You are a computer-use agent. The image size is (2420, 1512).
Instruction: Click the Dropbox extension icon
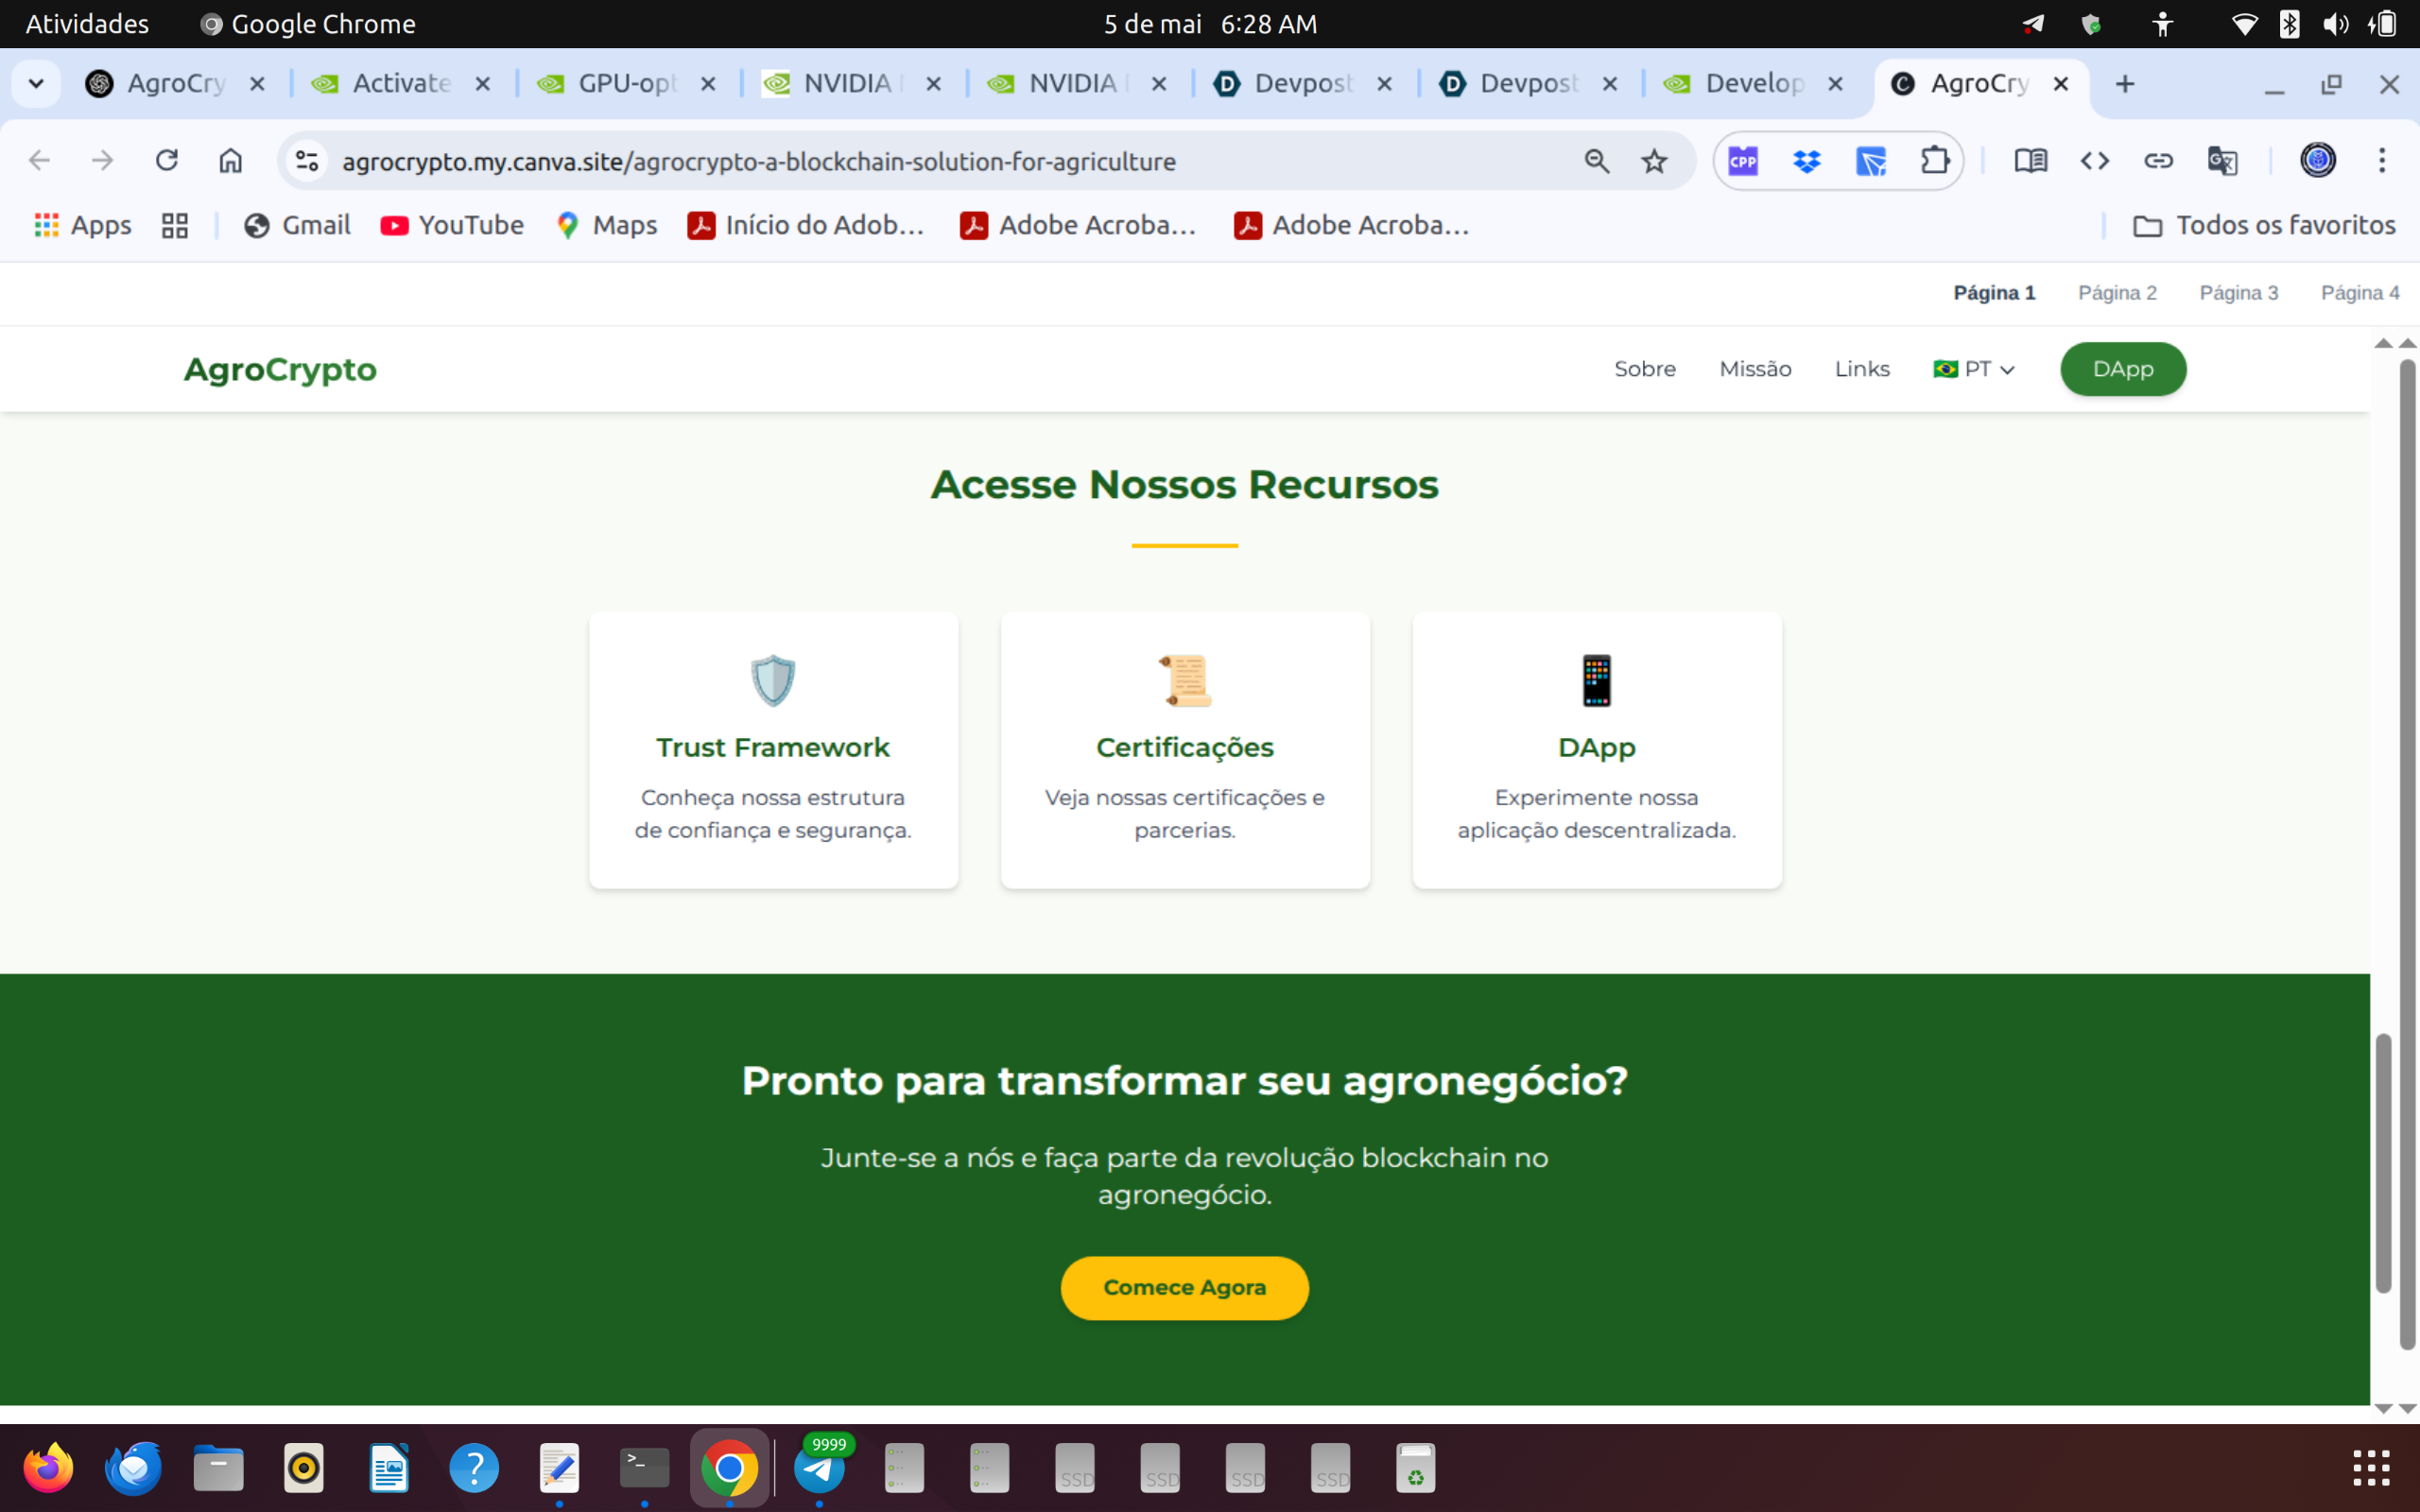pyautogui.click(x=1806, y=161)
